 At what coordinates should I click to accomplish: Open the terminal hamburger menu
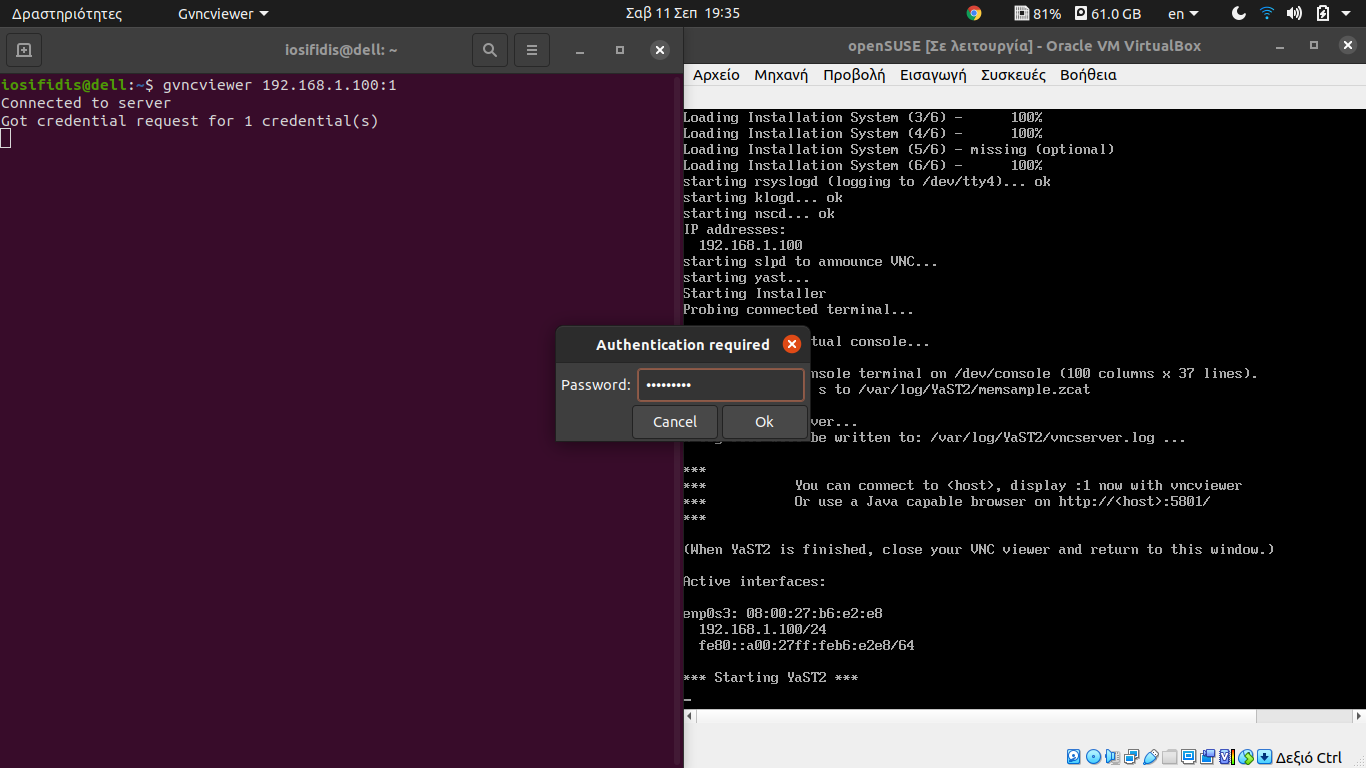(x=532, y=50)
